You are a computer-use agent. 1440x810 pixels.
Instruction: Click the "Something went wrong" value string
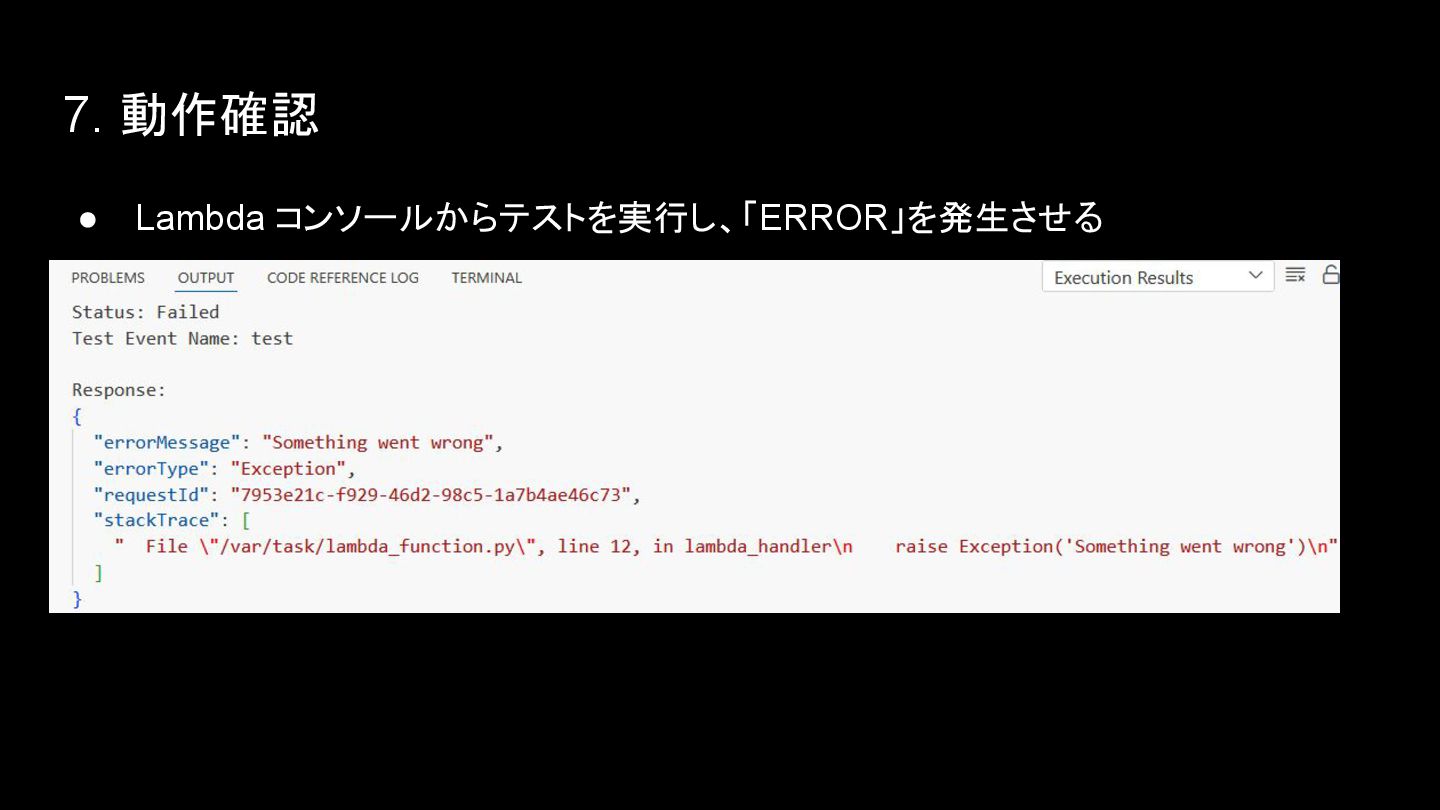(x=378, y=442)
